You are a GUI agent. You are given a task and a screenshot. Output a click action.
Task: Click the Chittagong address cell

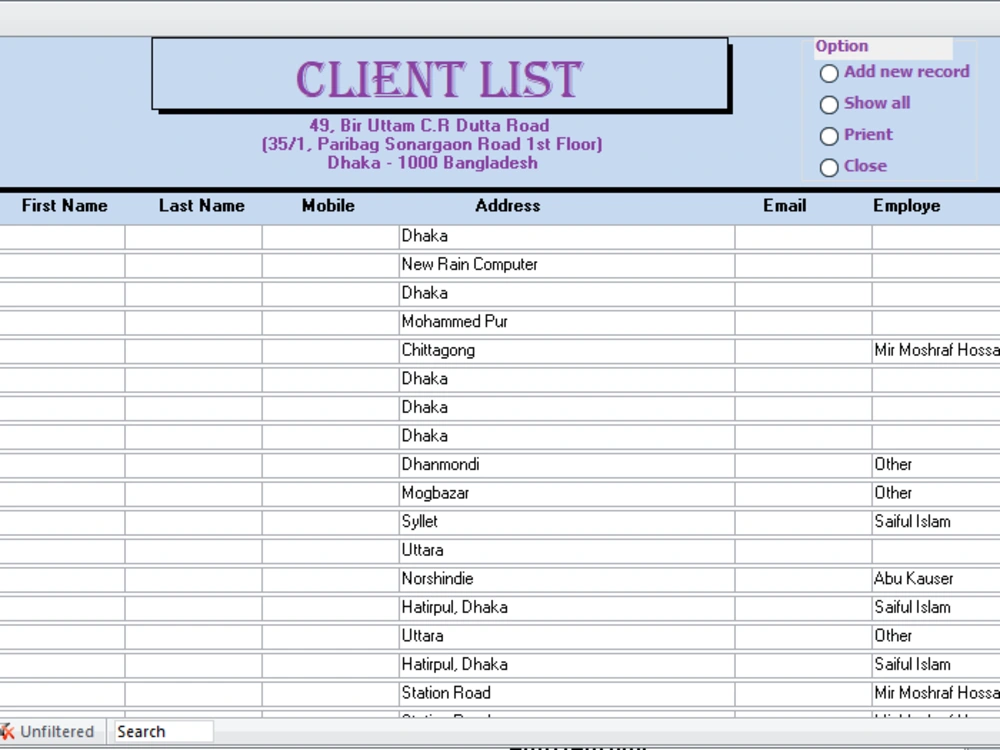pyautogui.click(x=567, y=351)
